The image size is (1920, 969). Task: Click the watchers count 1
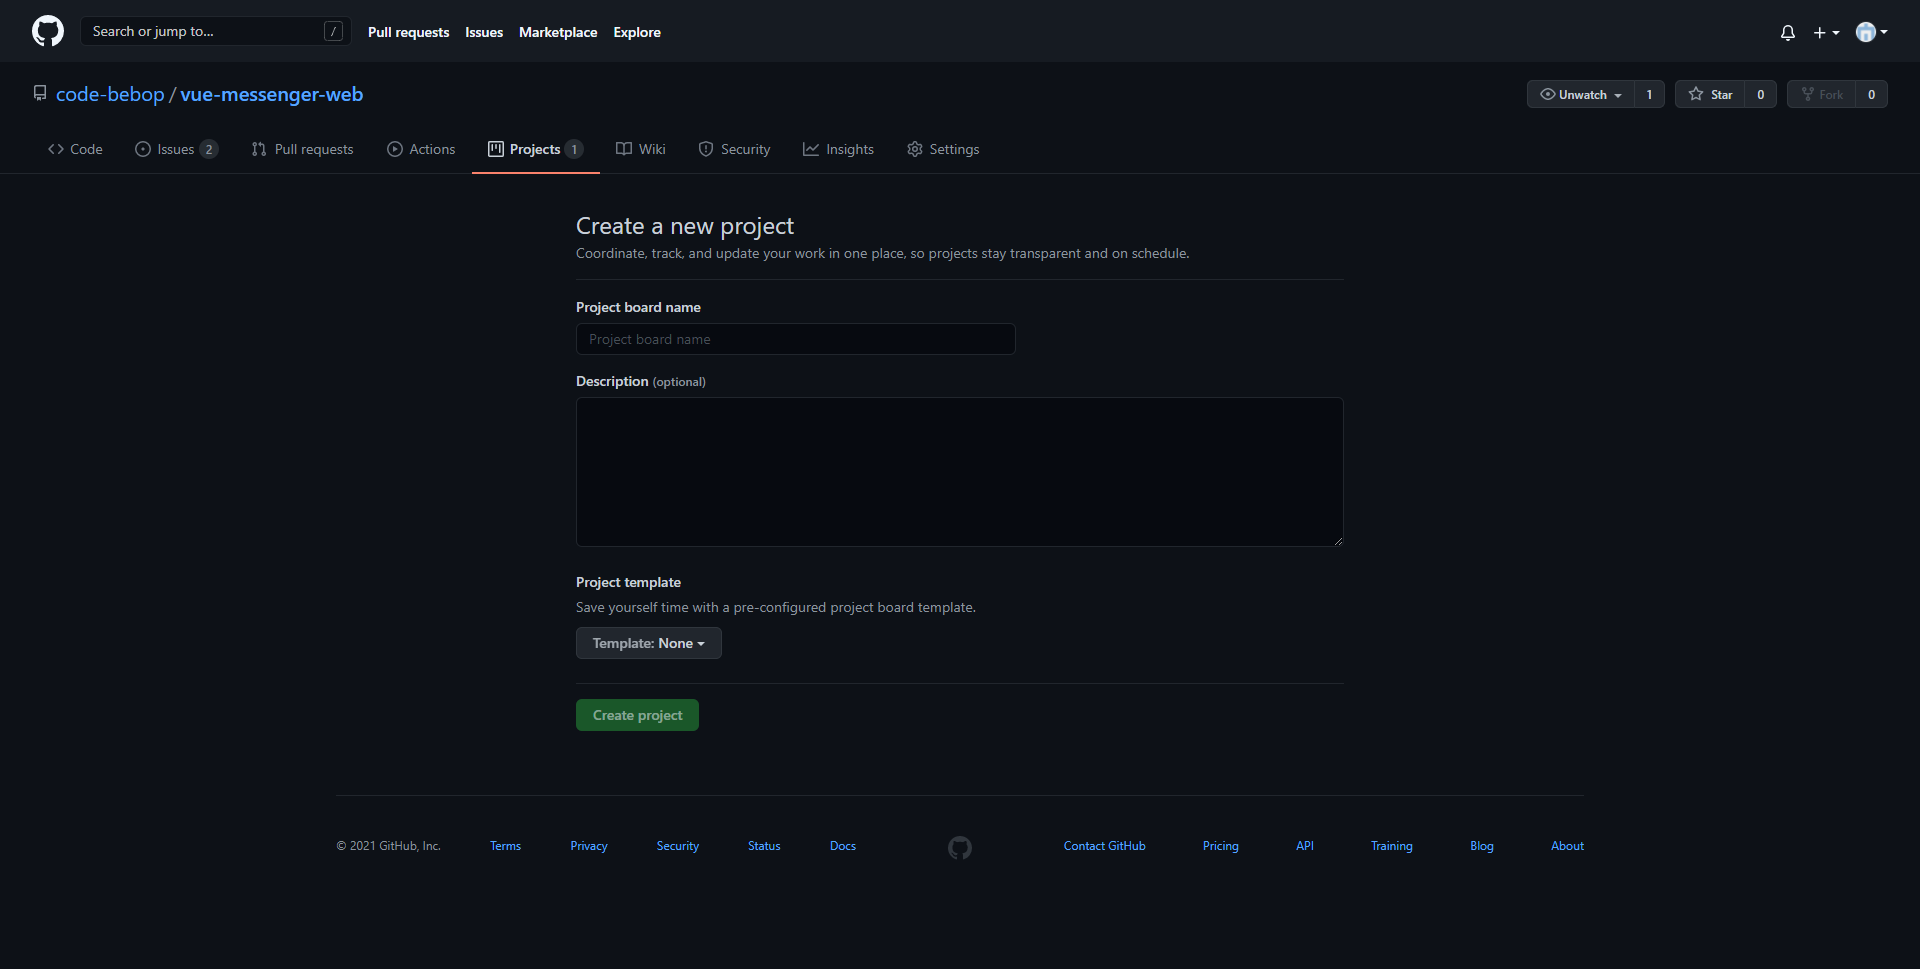(x=1649, y=94)
